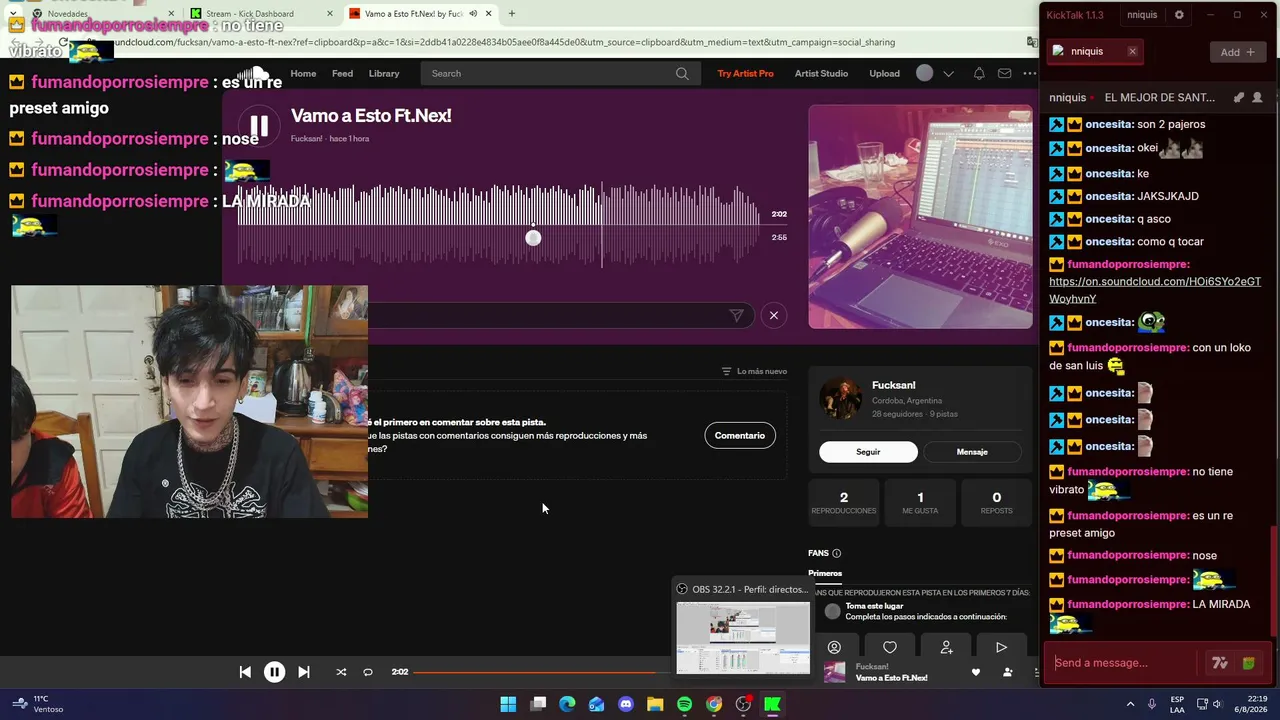Open the user avatar menu

click(925, 73)
